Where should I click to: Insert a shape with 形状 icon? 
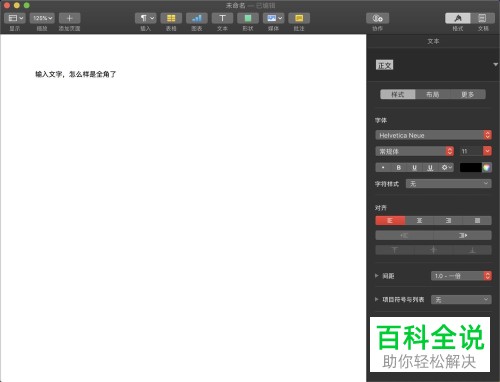(248, 18)
